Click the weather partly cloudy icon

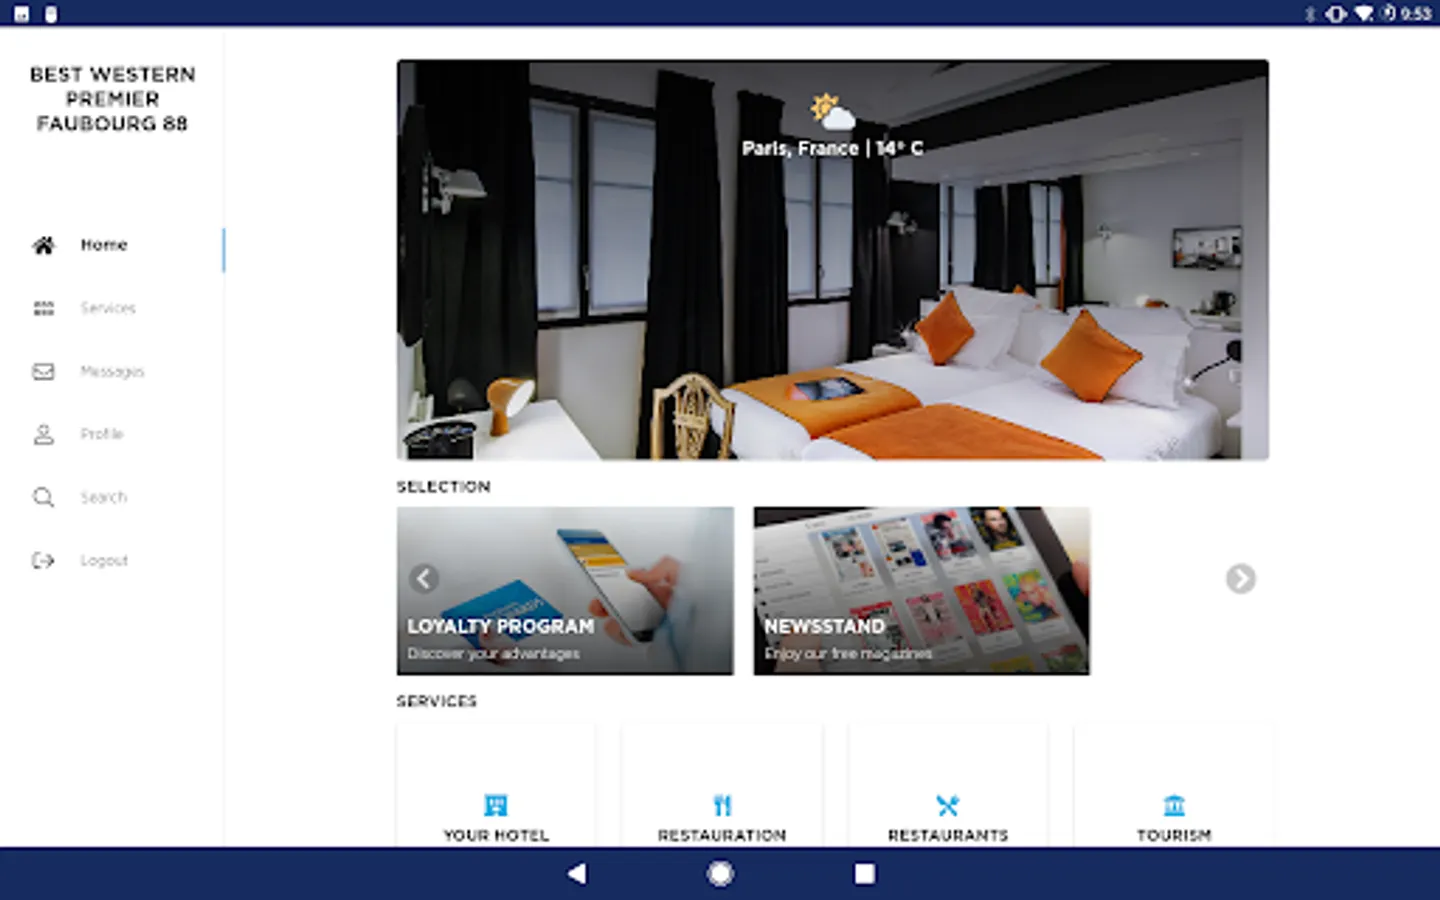[x=832, y=112]
